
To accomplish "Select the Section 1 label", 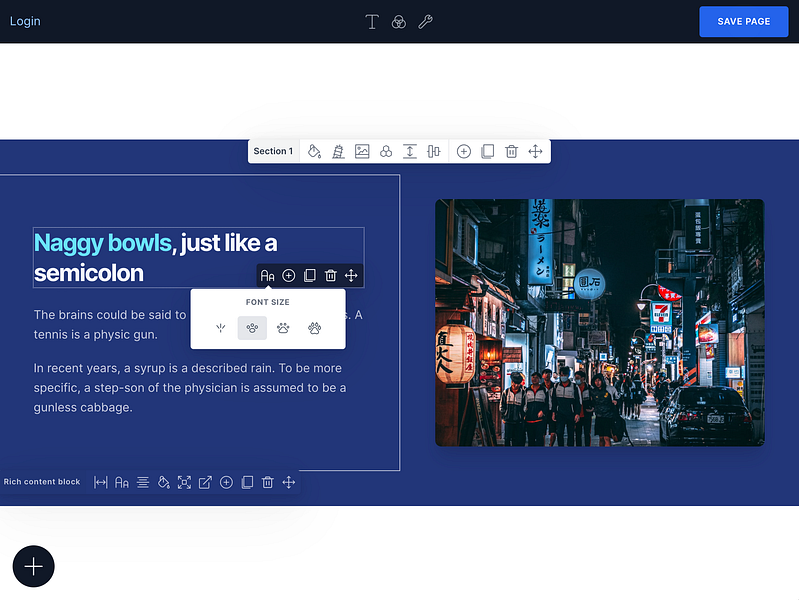I will pos(273,151).
